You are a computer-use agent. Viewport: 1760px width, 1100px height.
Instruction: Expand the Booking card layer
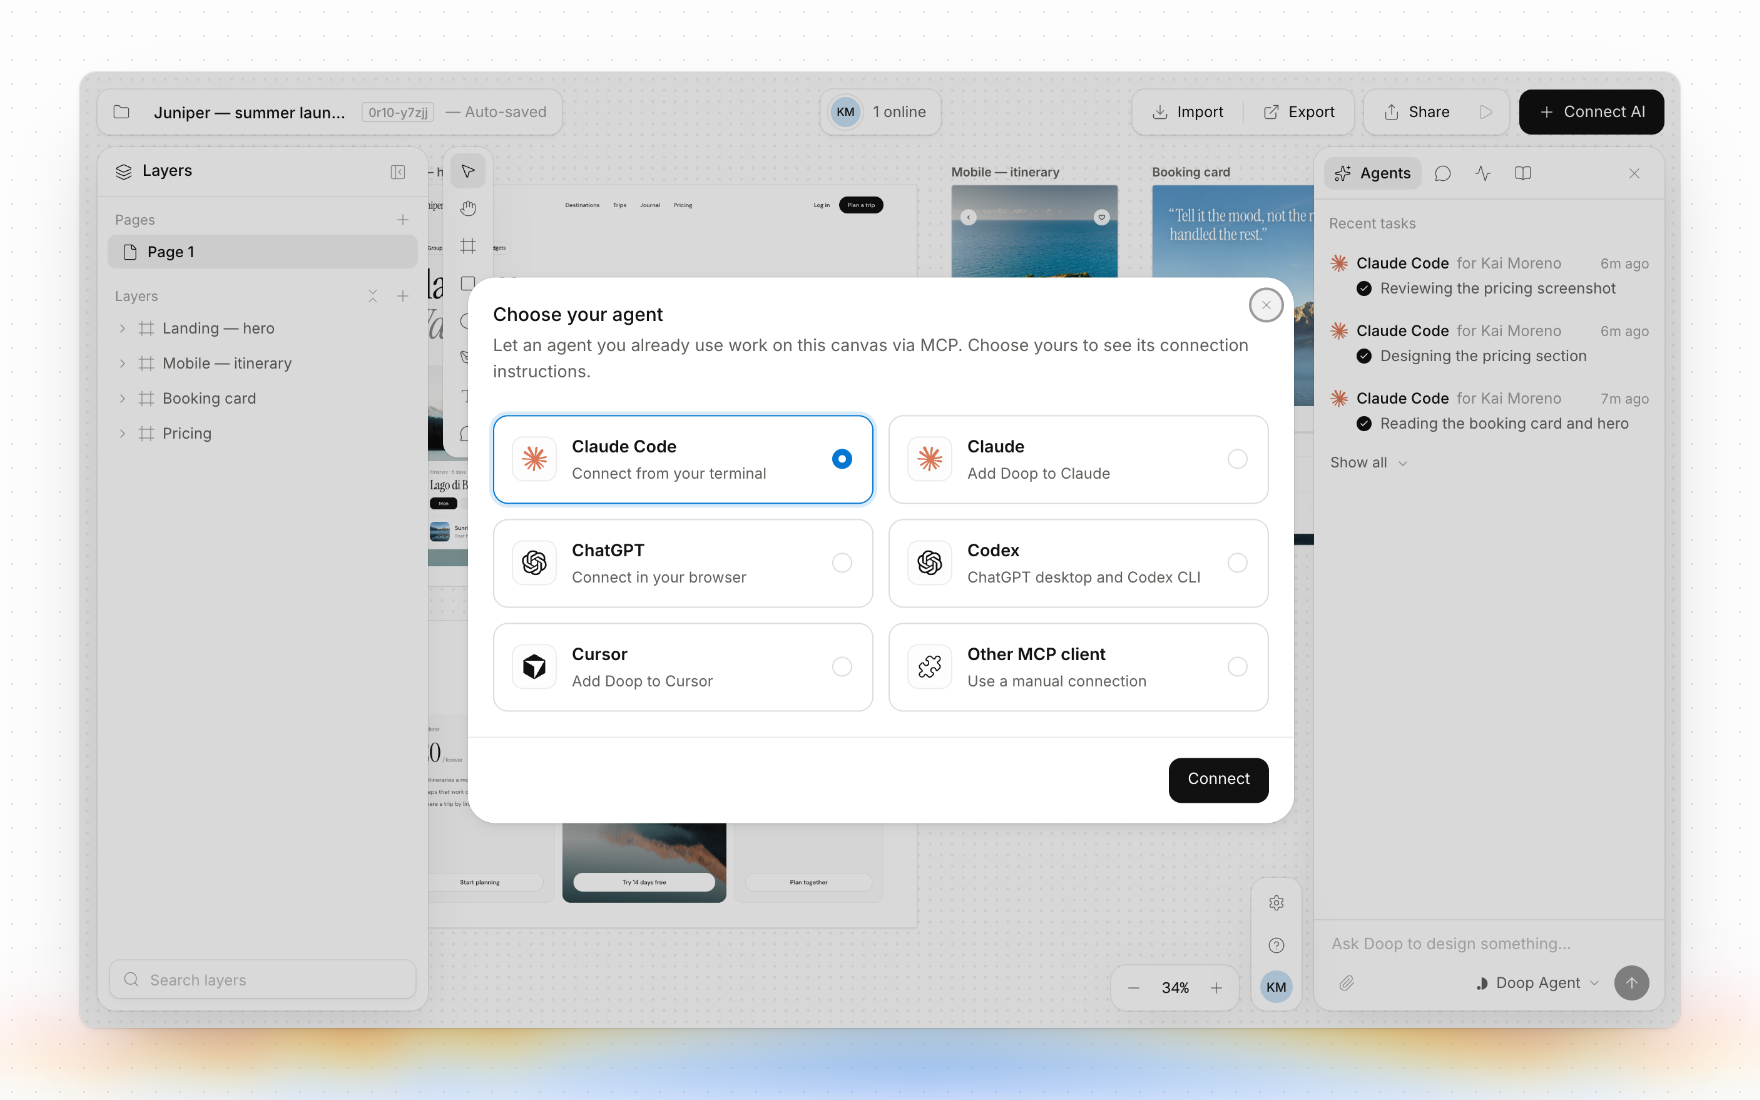point(123,398)
